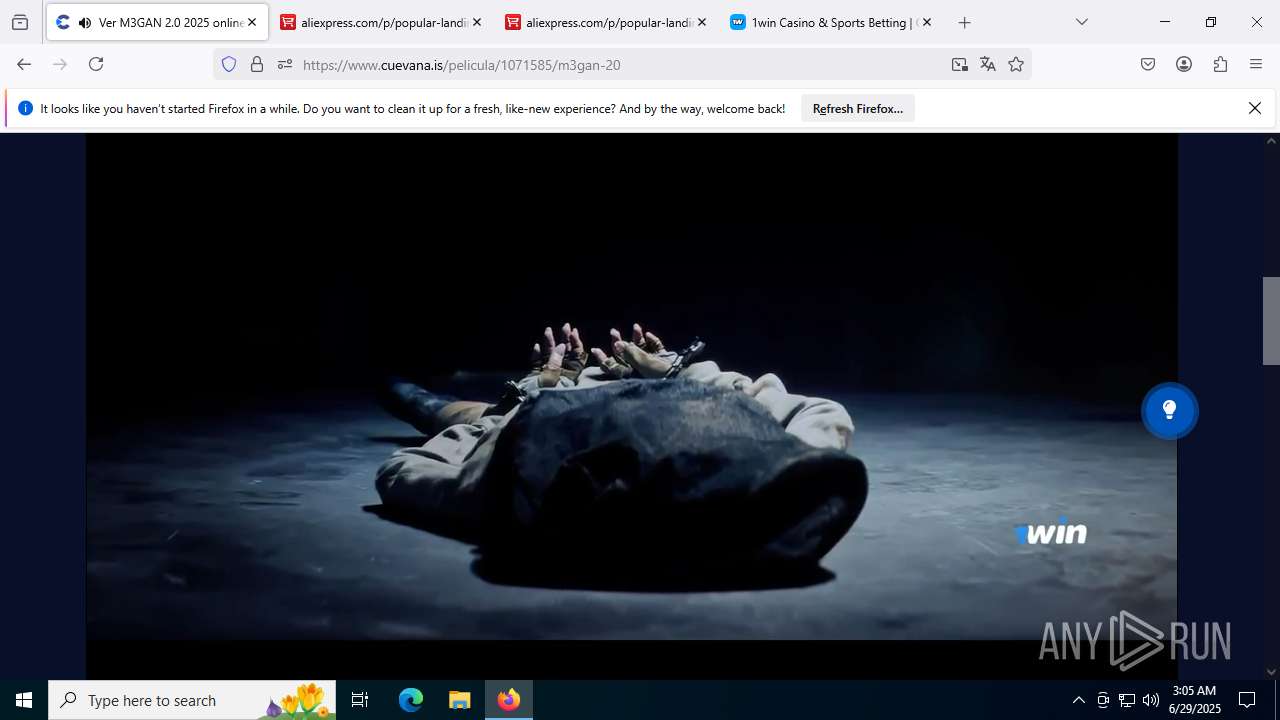Click the scrollbar down arrow
1280x720 pixels.
(1271, 672)
